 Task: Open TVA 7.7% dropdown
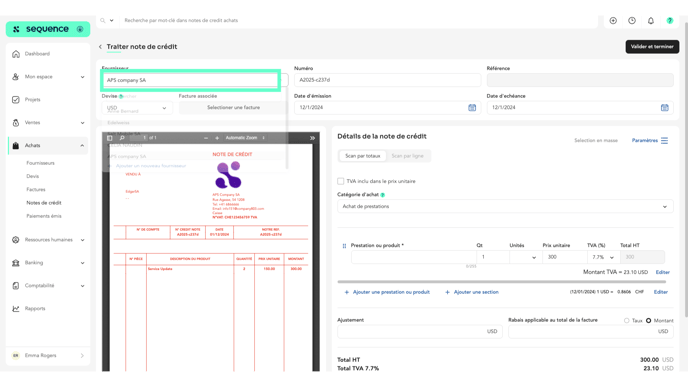[x=603, y=257]
